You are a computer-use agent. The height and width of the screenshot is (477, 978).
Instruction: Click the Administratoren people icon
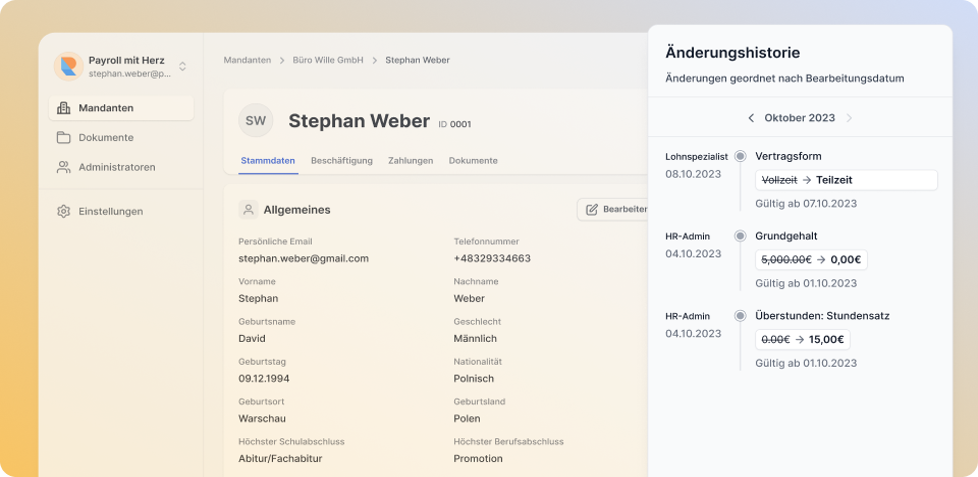coord(64,167)
